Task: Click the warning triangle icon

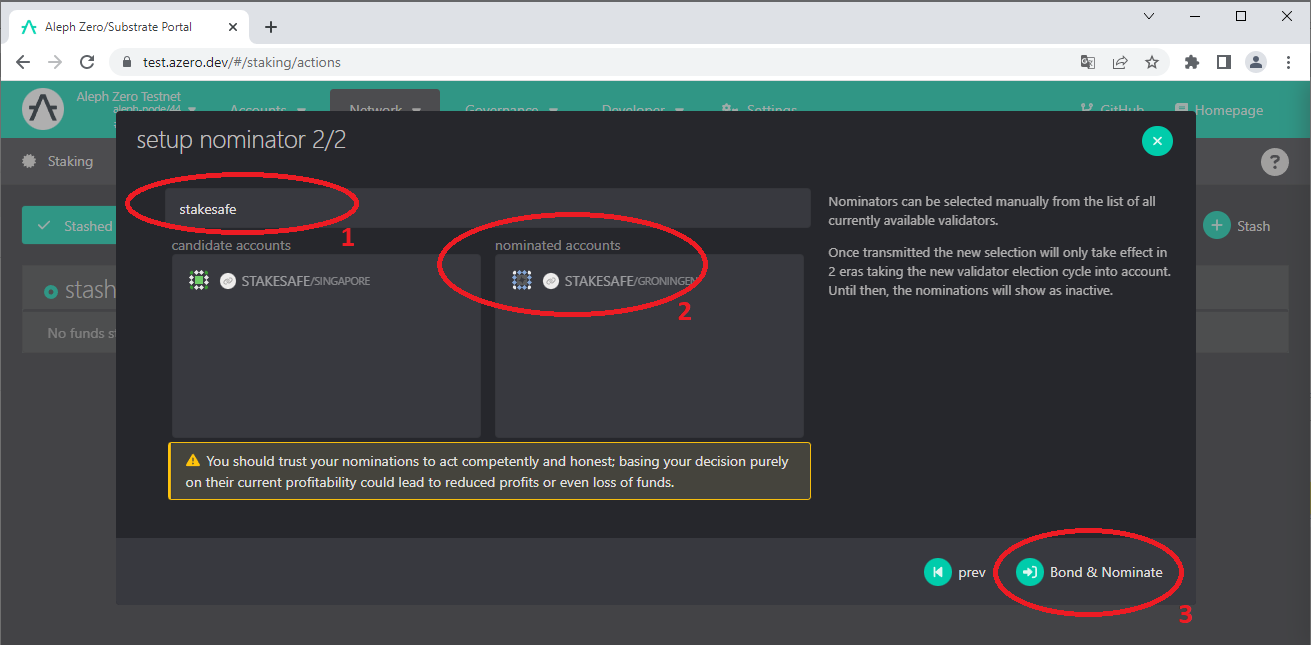Action: pyautogui.click(x=193, y=461)
